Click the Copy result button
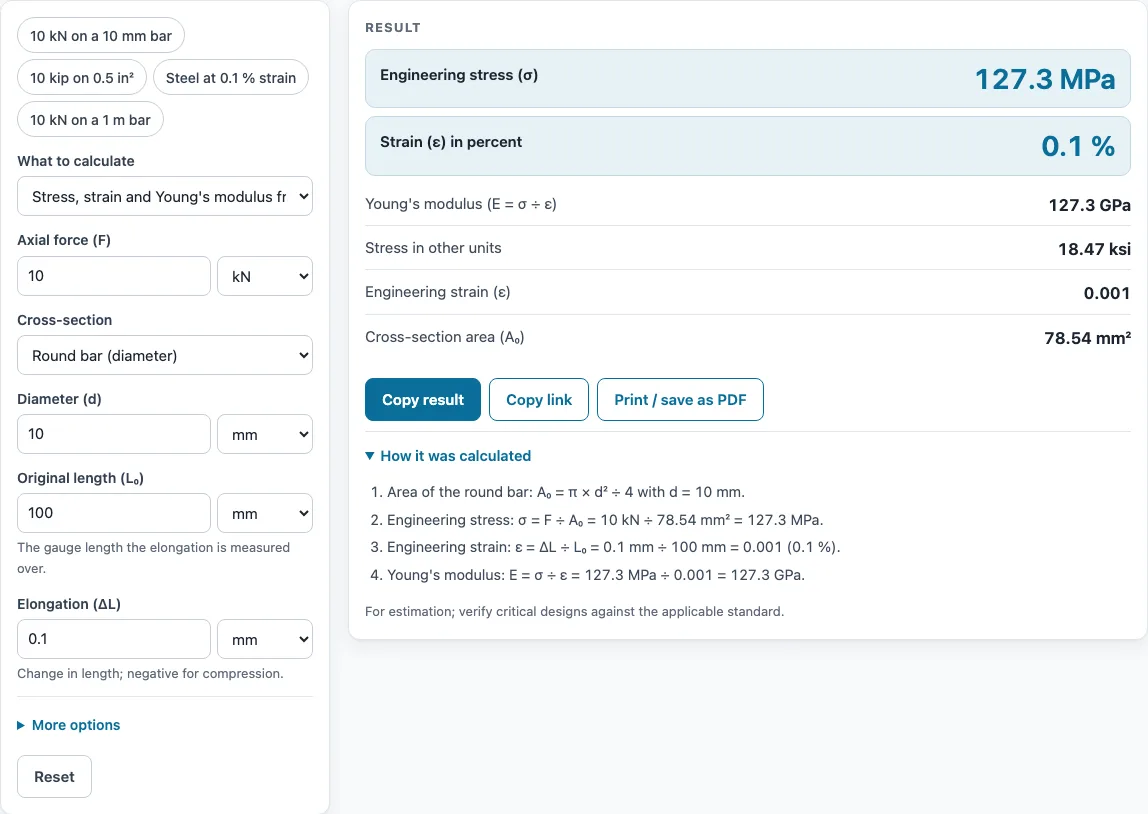The image size is (1148, 814). 423,400
